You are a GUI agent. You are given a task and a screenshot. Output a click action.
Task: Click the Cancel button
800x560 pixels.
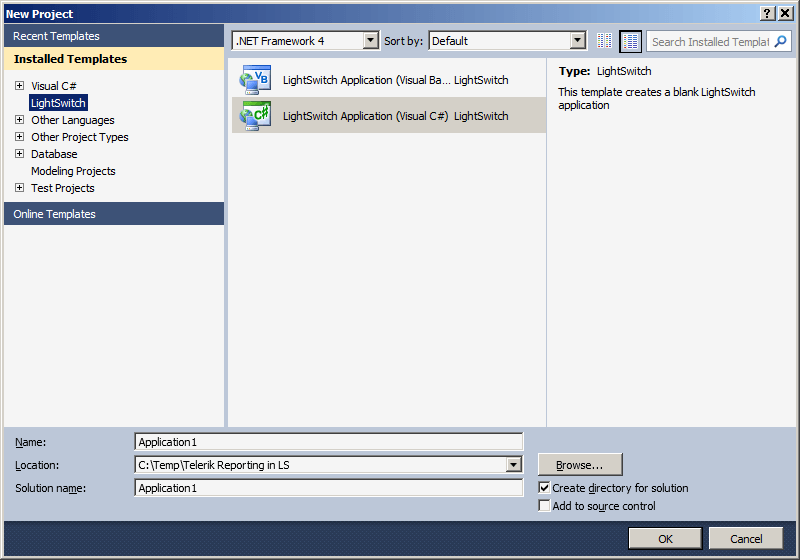(x=746, y=539)
